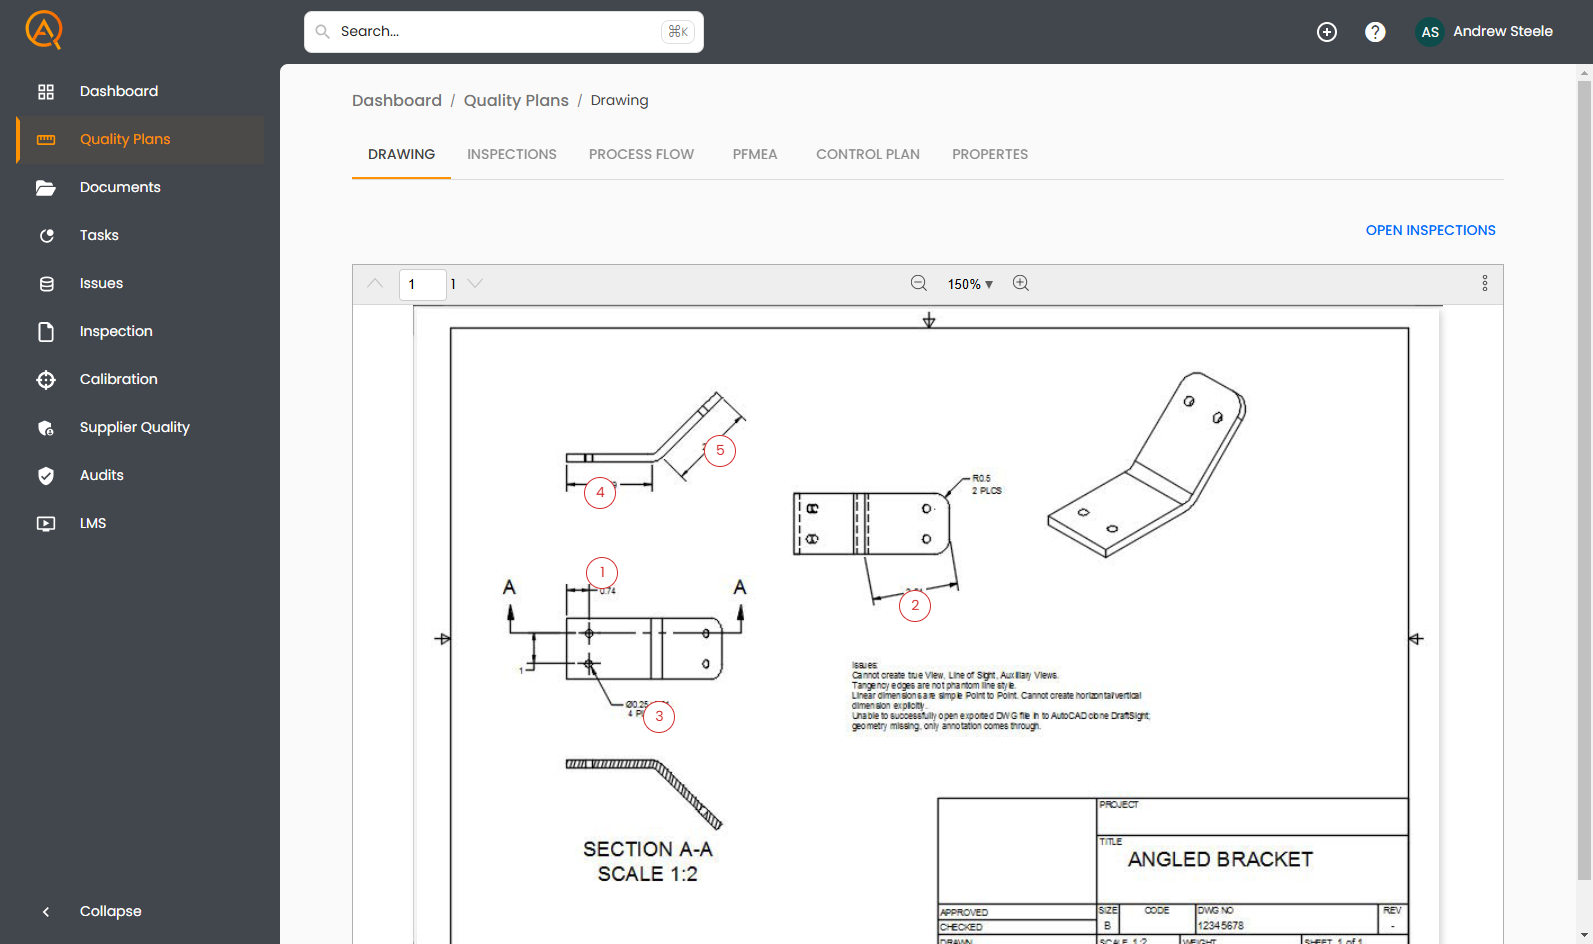The width and height of the screenshot is (1593, 944).
Task: Open the Documents folder icon
Action: (46, 187)
